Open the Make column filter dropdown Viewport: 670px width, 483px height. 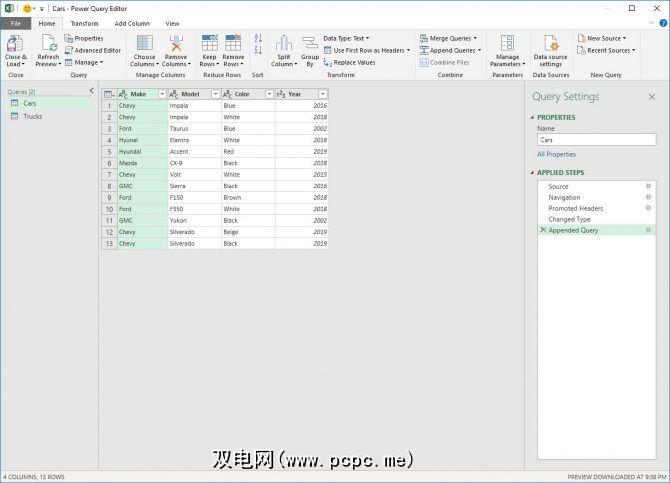tap(162, 94)
